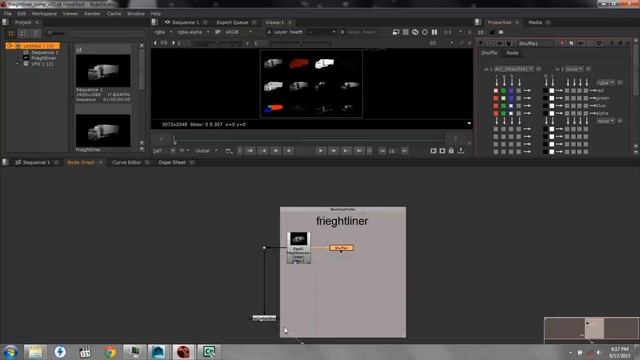
Task: Click the wipe/viewer layout icon in viewer toolbar
Action: [396, 32]
